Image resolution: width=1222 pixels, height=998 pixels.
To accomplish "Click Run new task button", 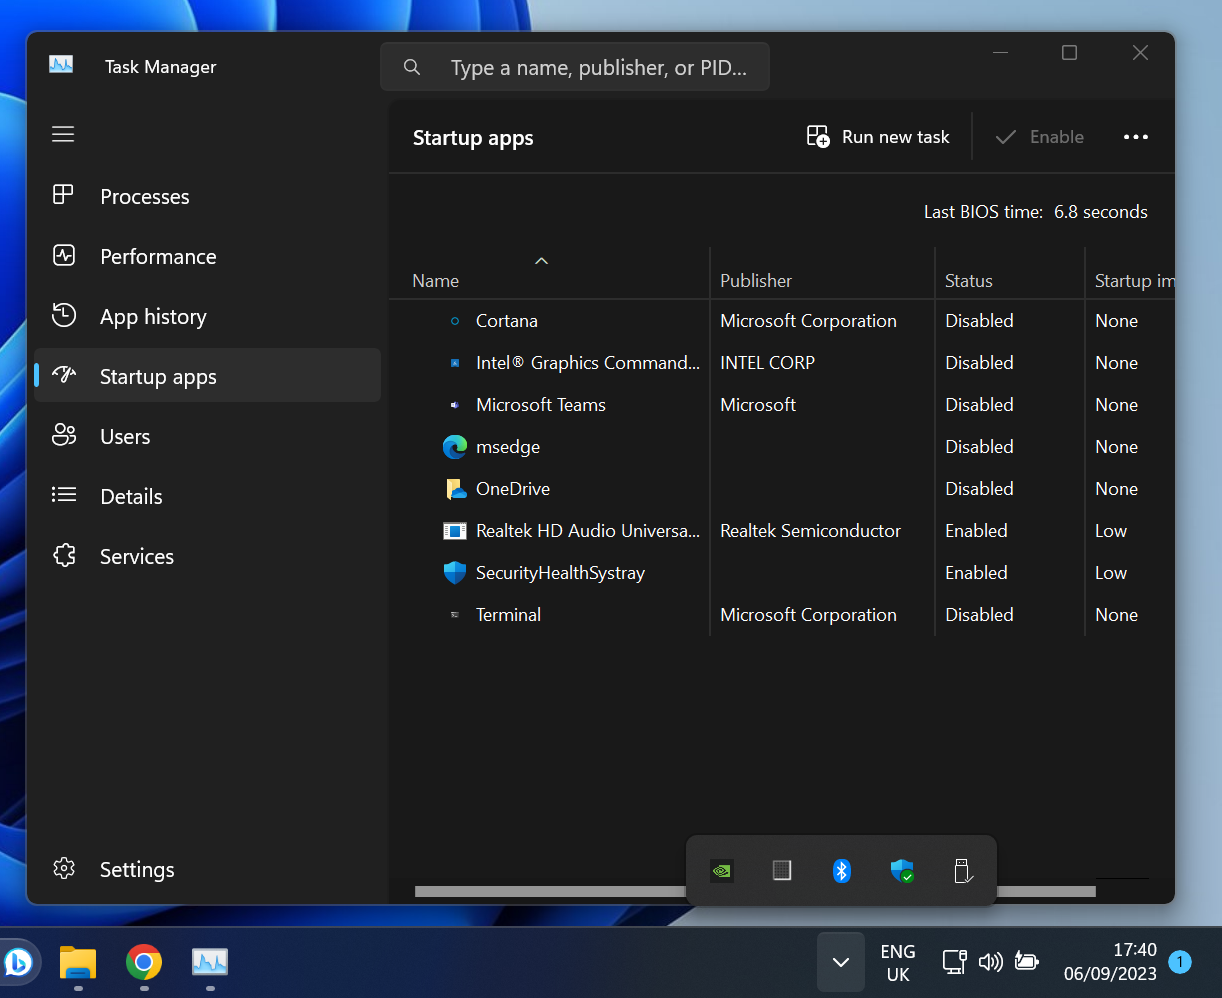I will (878, 137).
